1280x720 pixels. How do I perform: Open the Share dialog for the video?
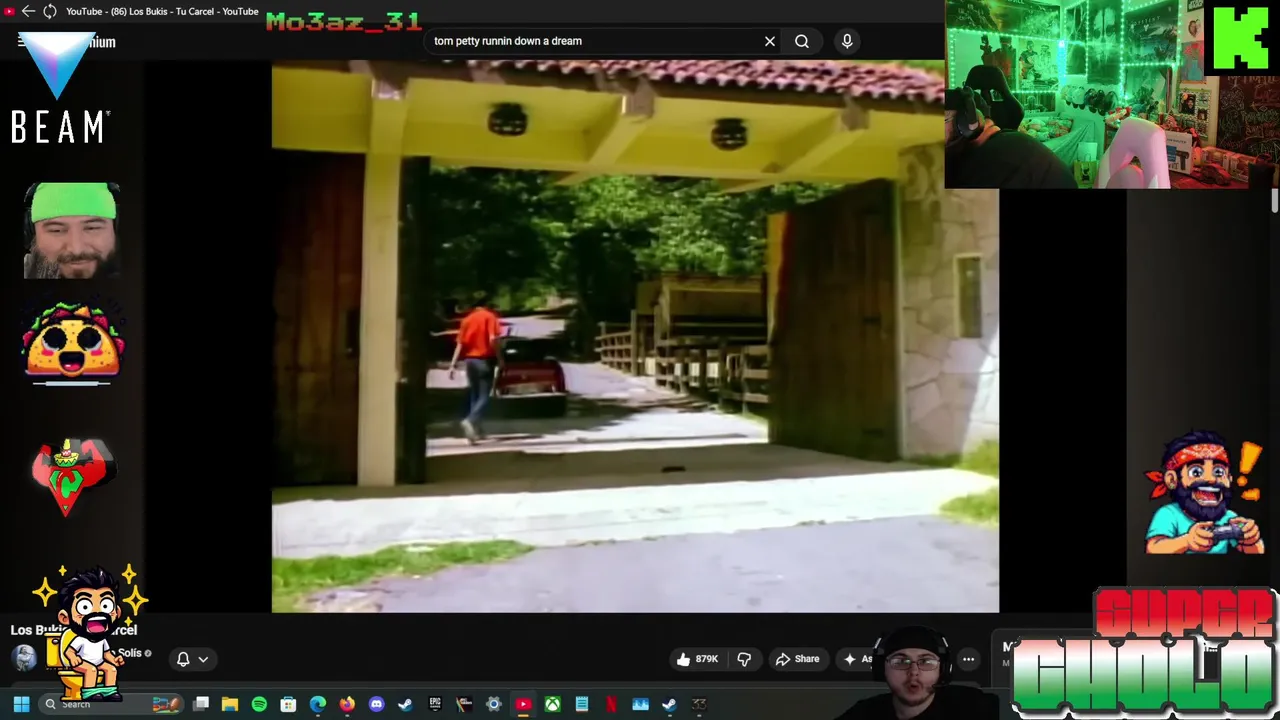[x=797, y=659]
